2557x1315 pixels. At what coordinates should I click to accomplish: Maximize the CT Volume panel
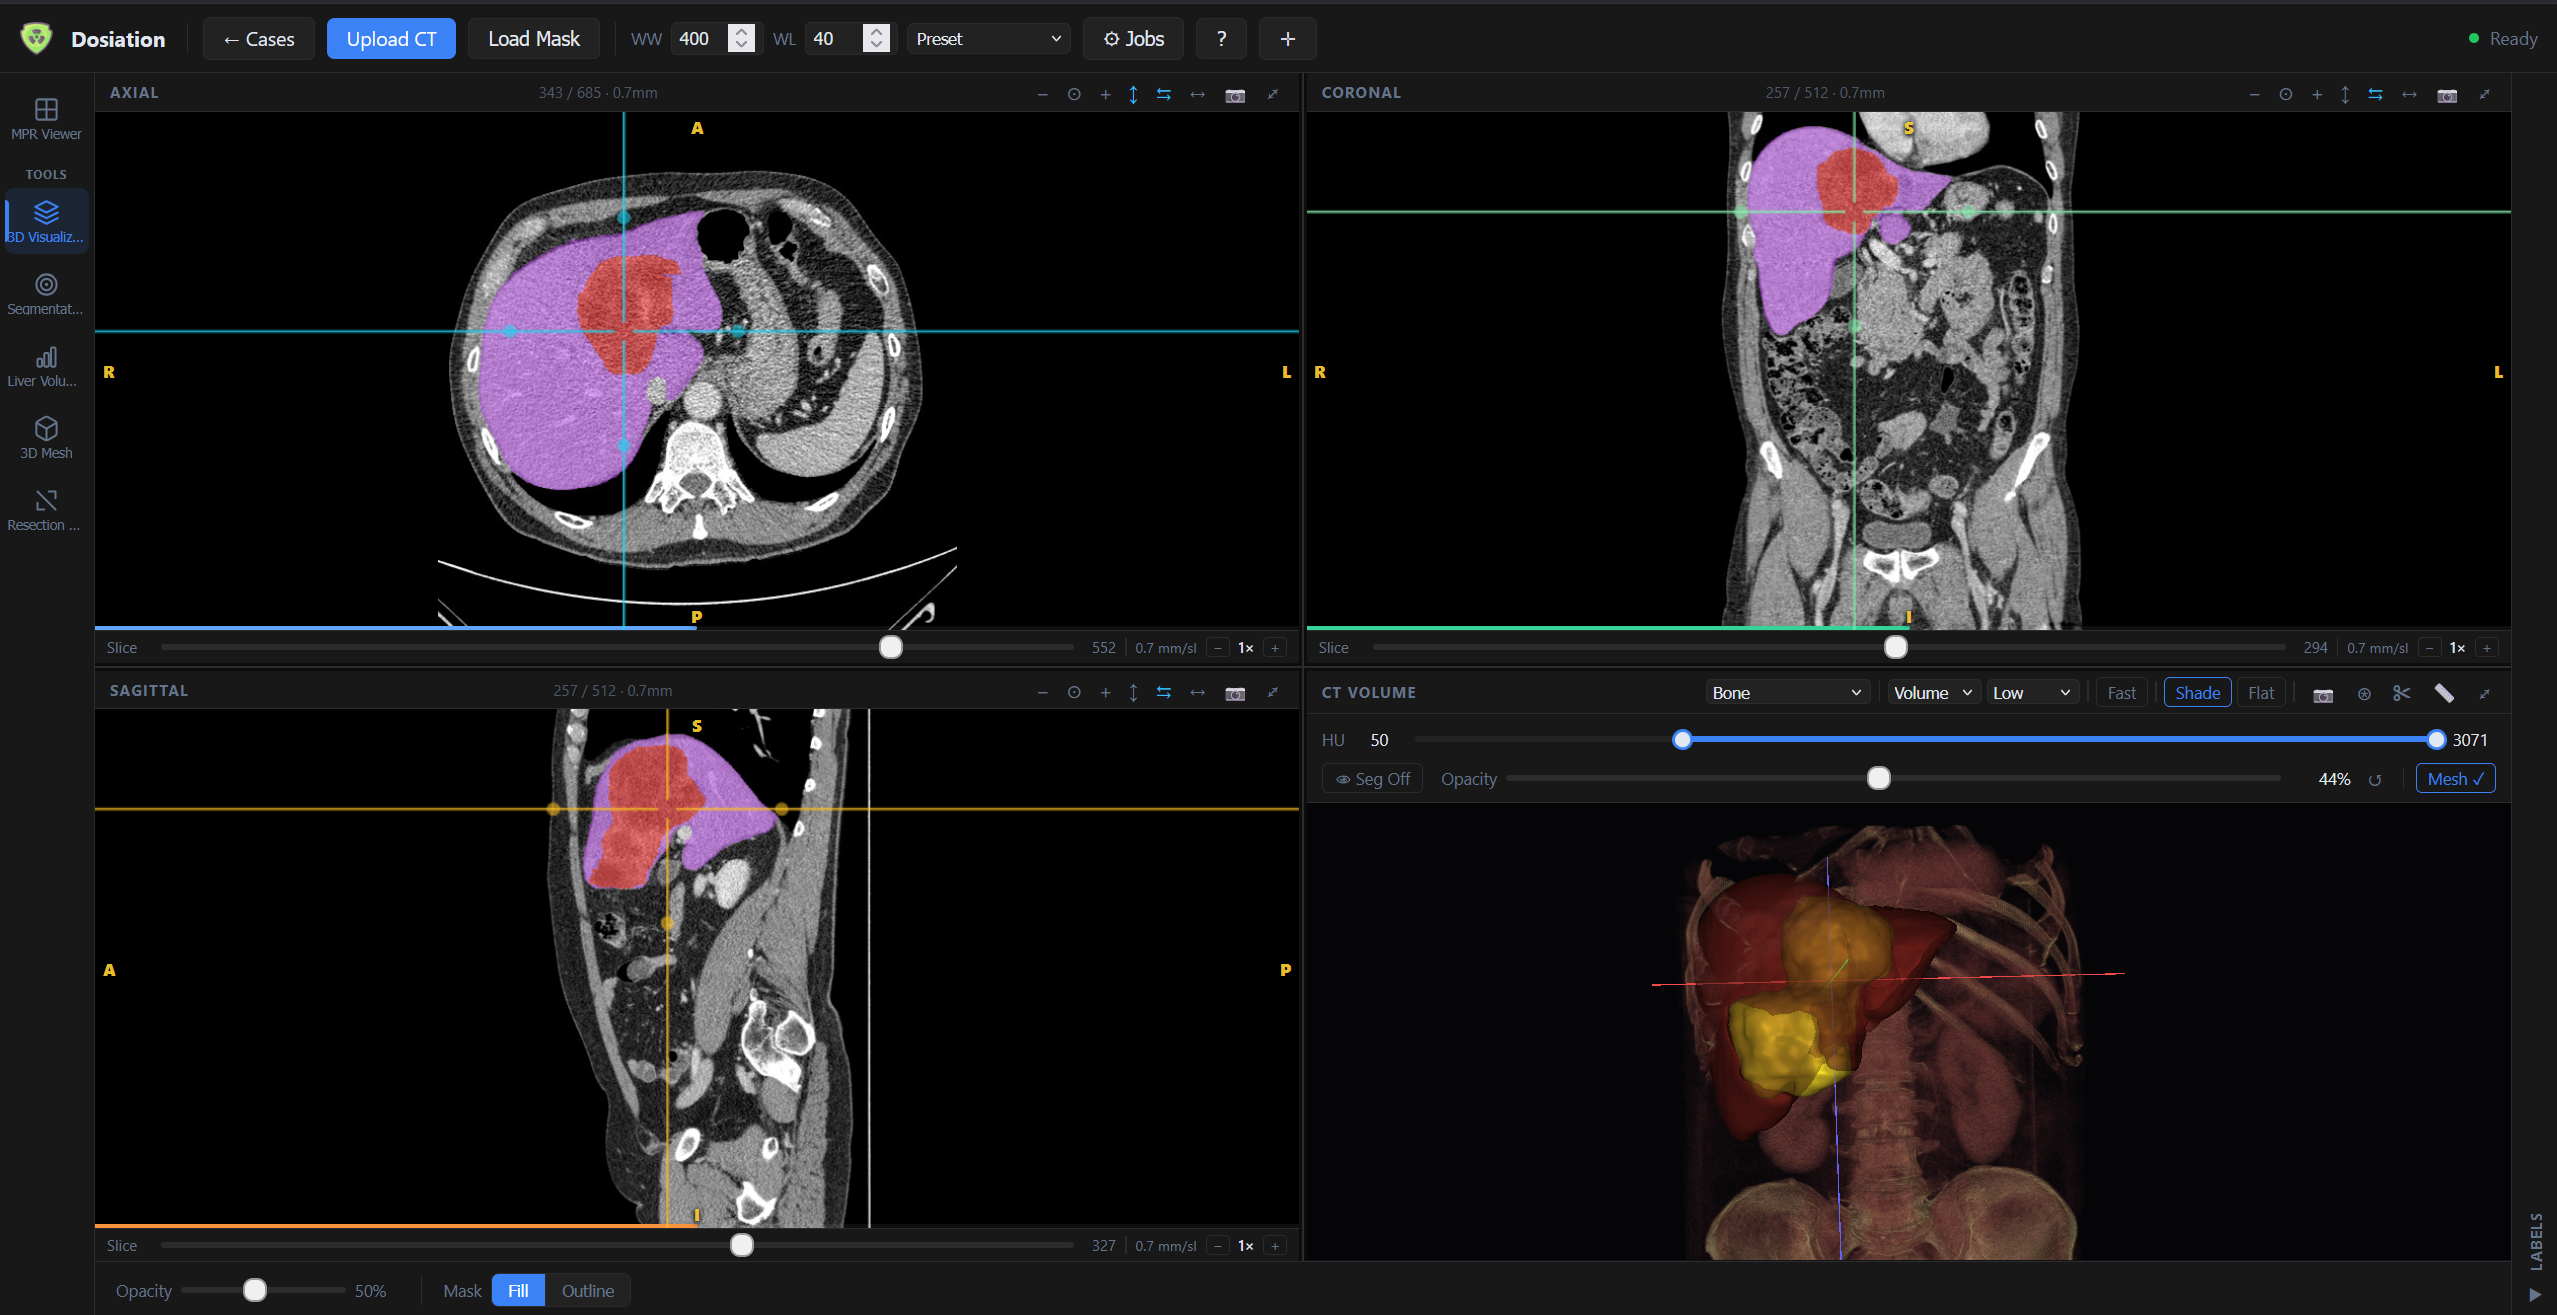(x=2485, y=693)
